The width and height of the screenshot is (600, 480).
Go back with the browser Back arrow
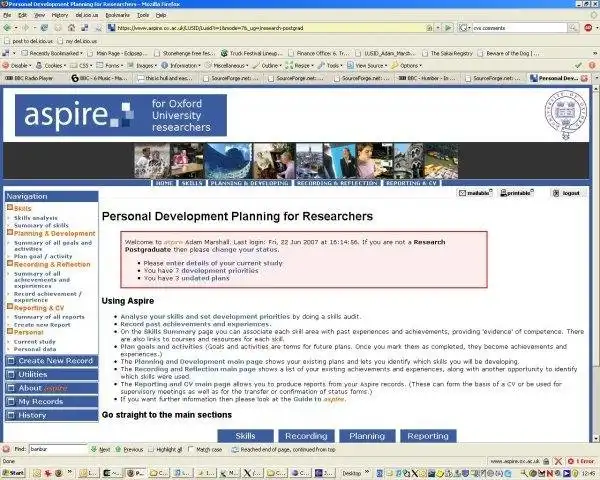pos(7,28)
